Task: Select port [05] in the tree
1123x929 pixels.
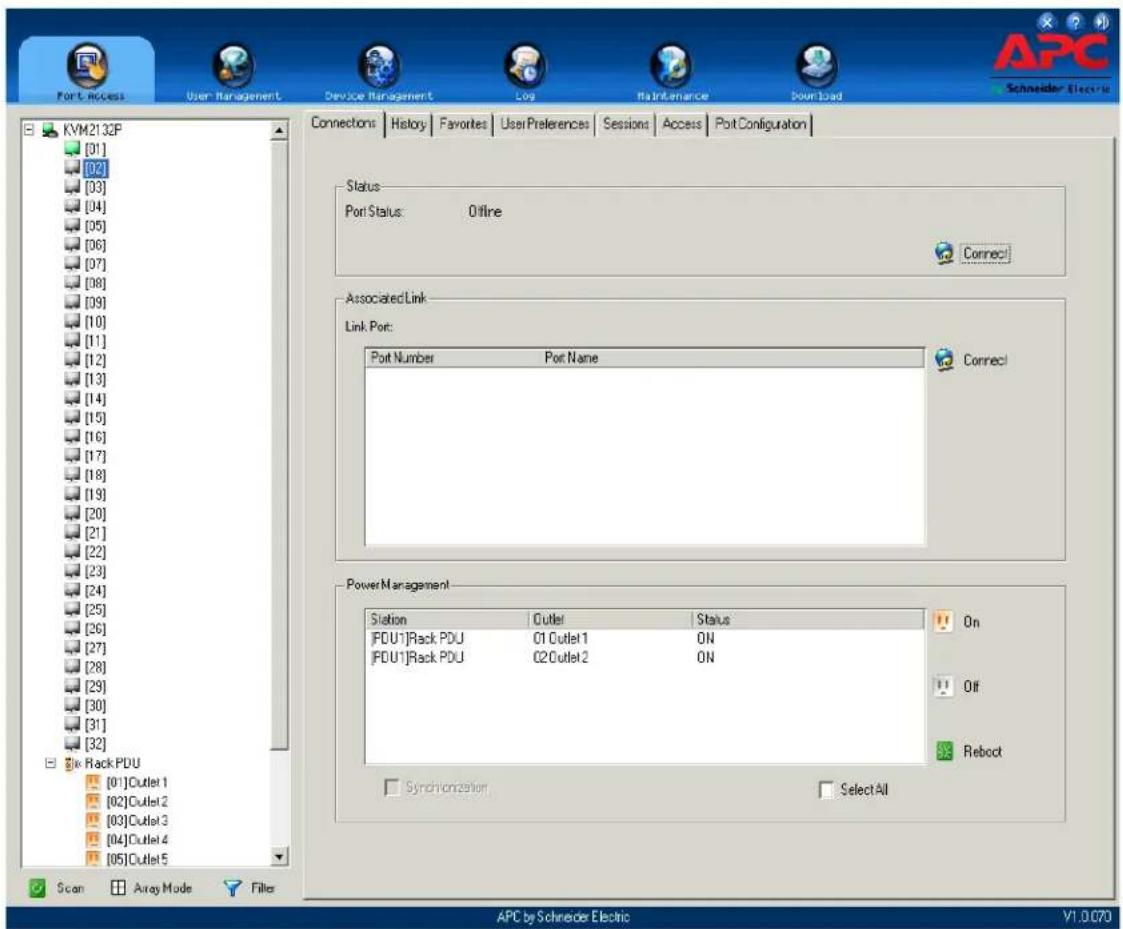Action: click(x=95, y=226)
